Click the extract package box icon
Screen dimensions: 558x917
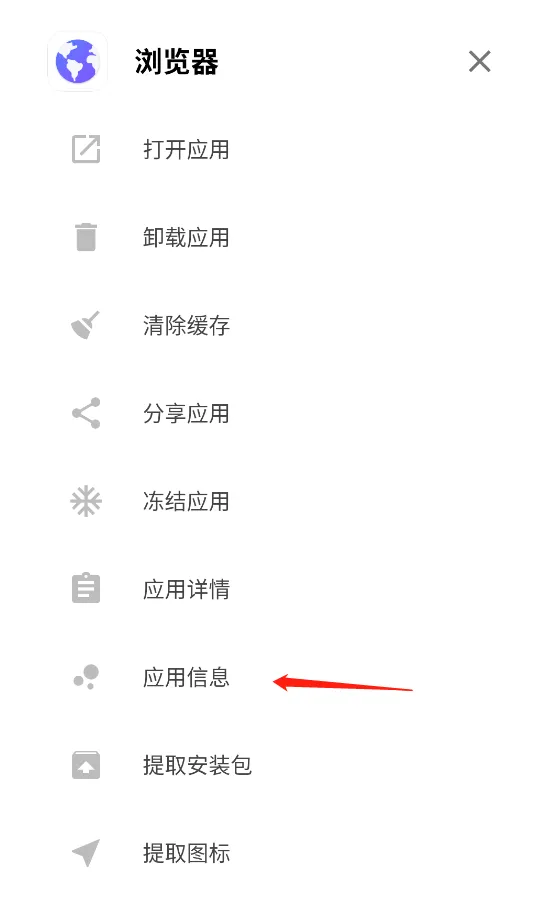point(86,765)
